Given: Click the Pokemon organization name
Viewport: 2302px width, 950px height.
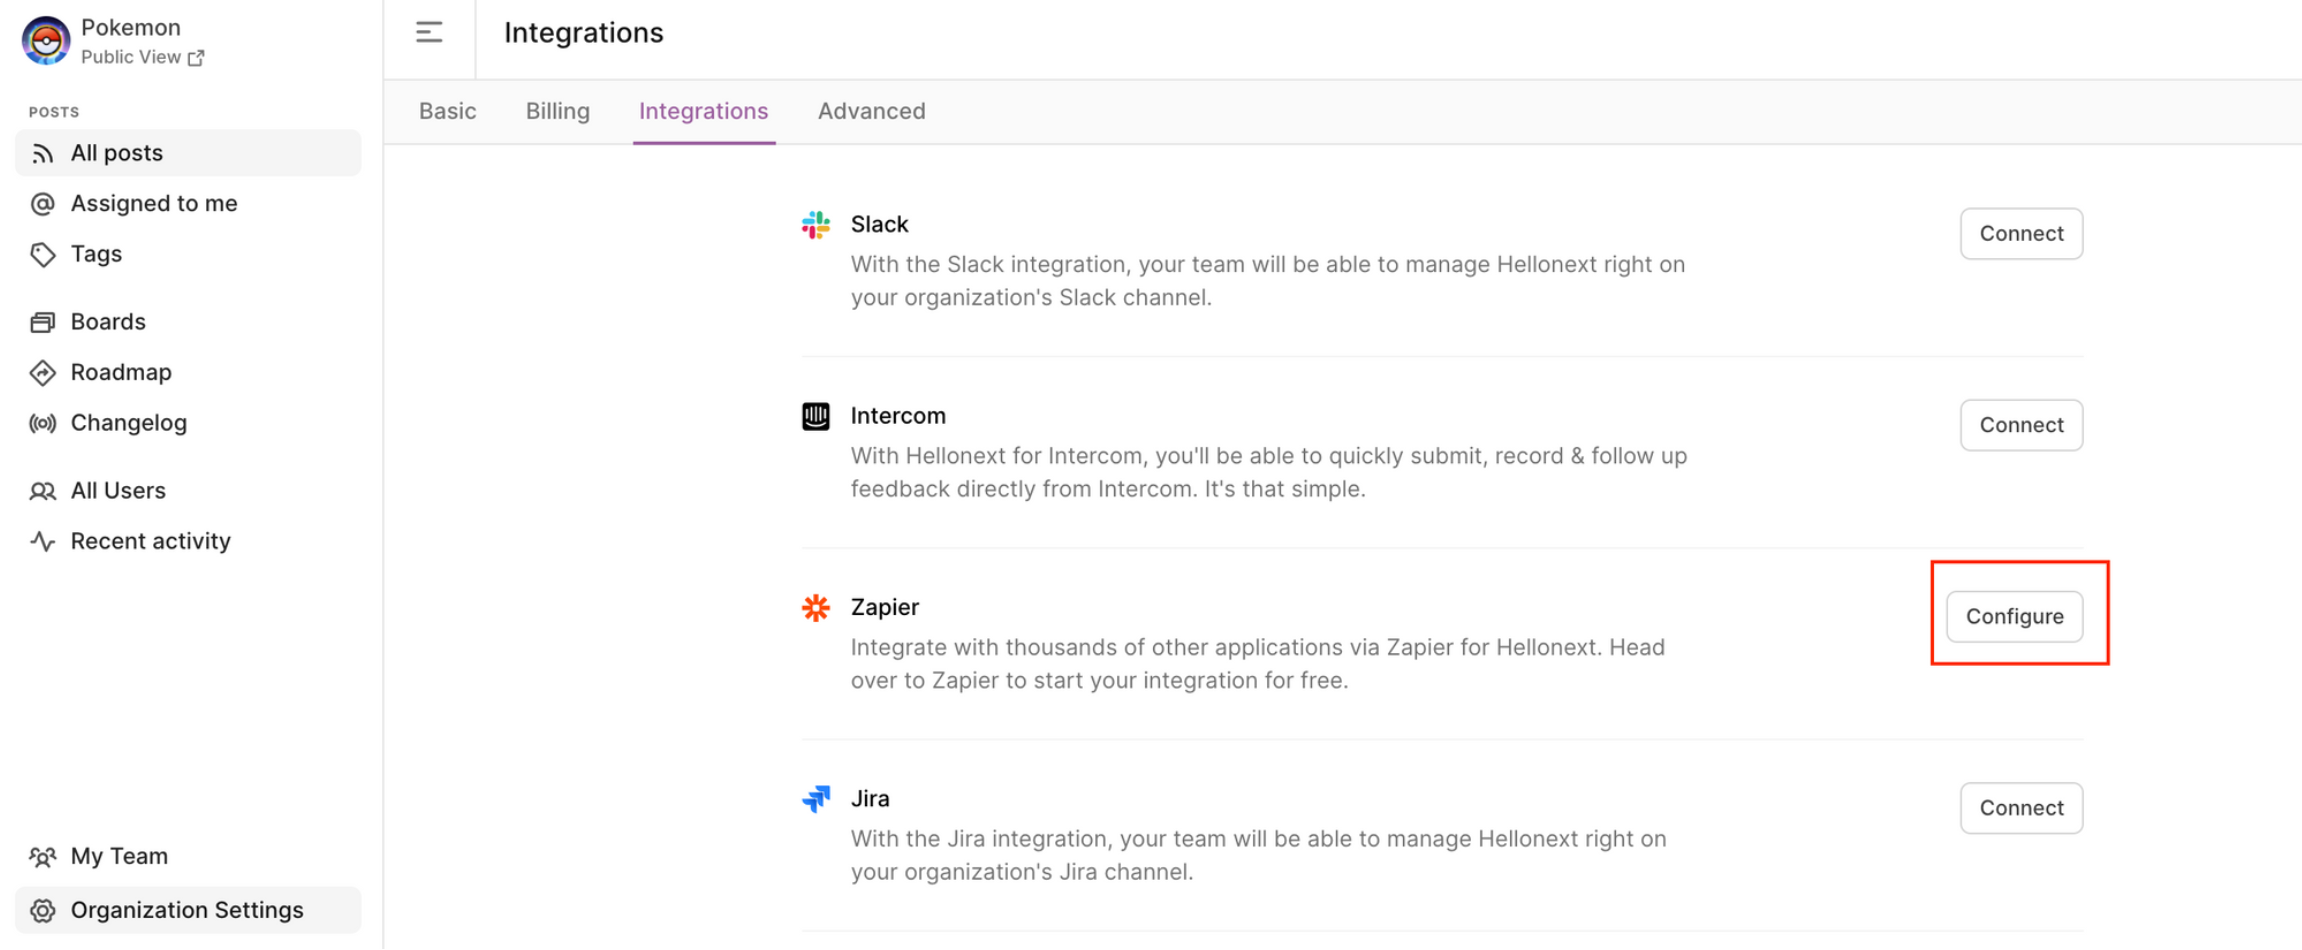Looking at the screenshot, I should point(131,28).
